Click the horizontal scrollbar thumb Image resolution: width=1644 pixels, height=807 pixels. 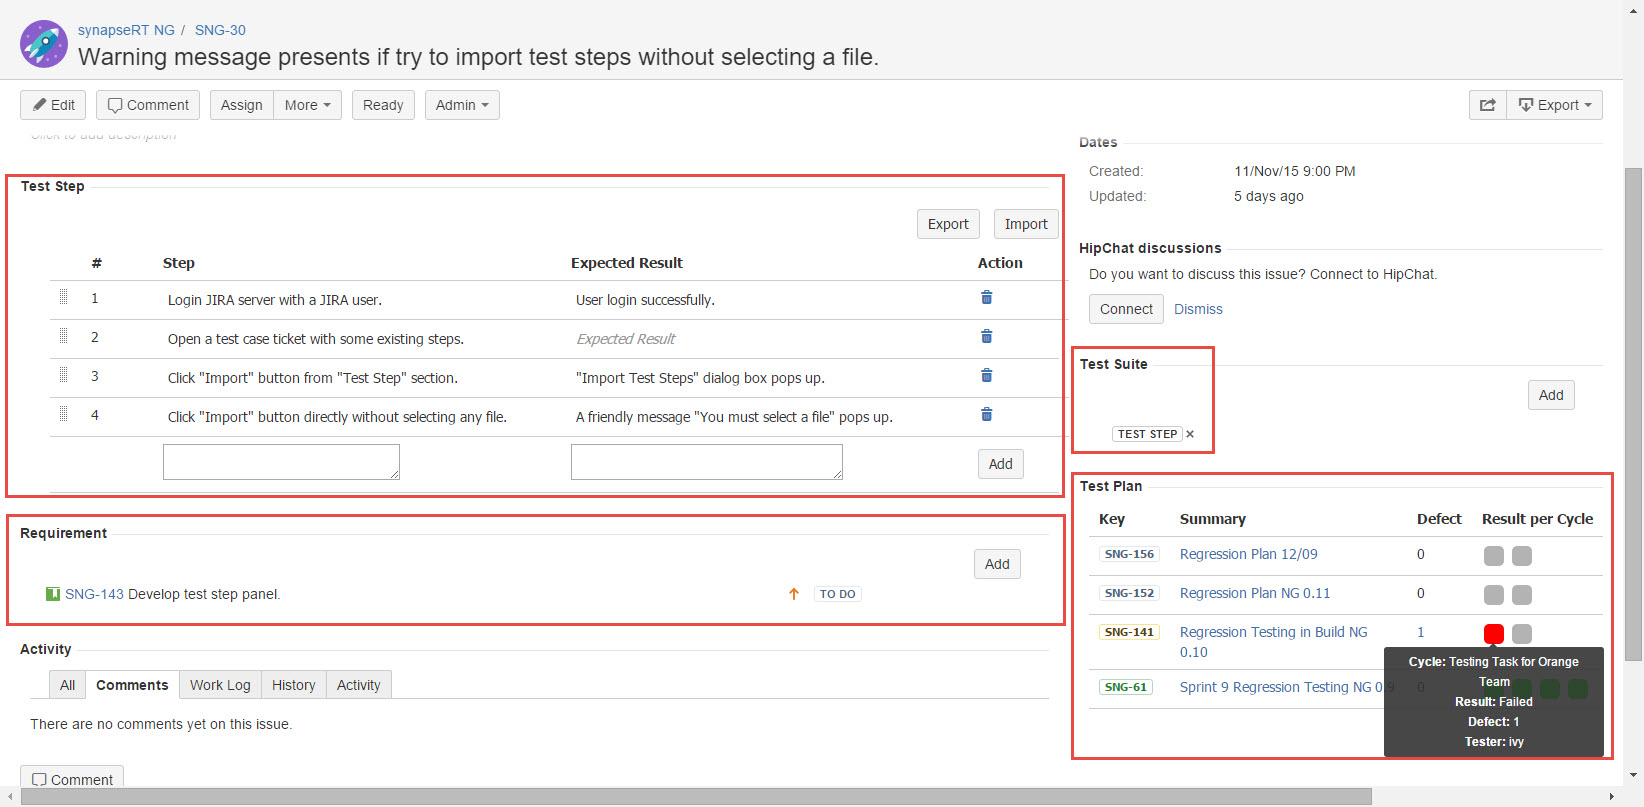[696, 797]
